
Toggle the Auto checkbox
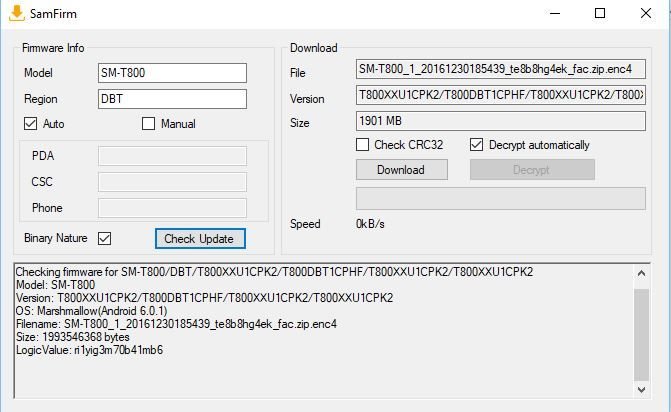tap(30, 124)
